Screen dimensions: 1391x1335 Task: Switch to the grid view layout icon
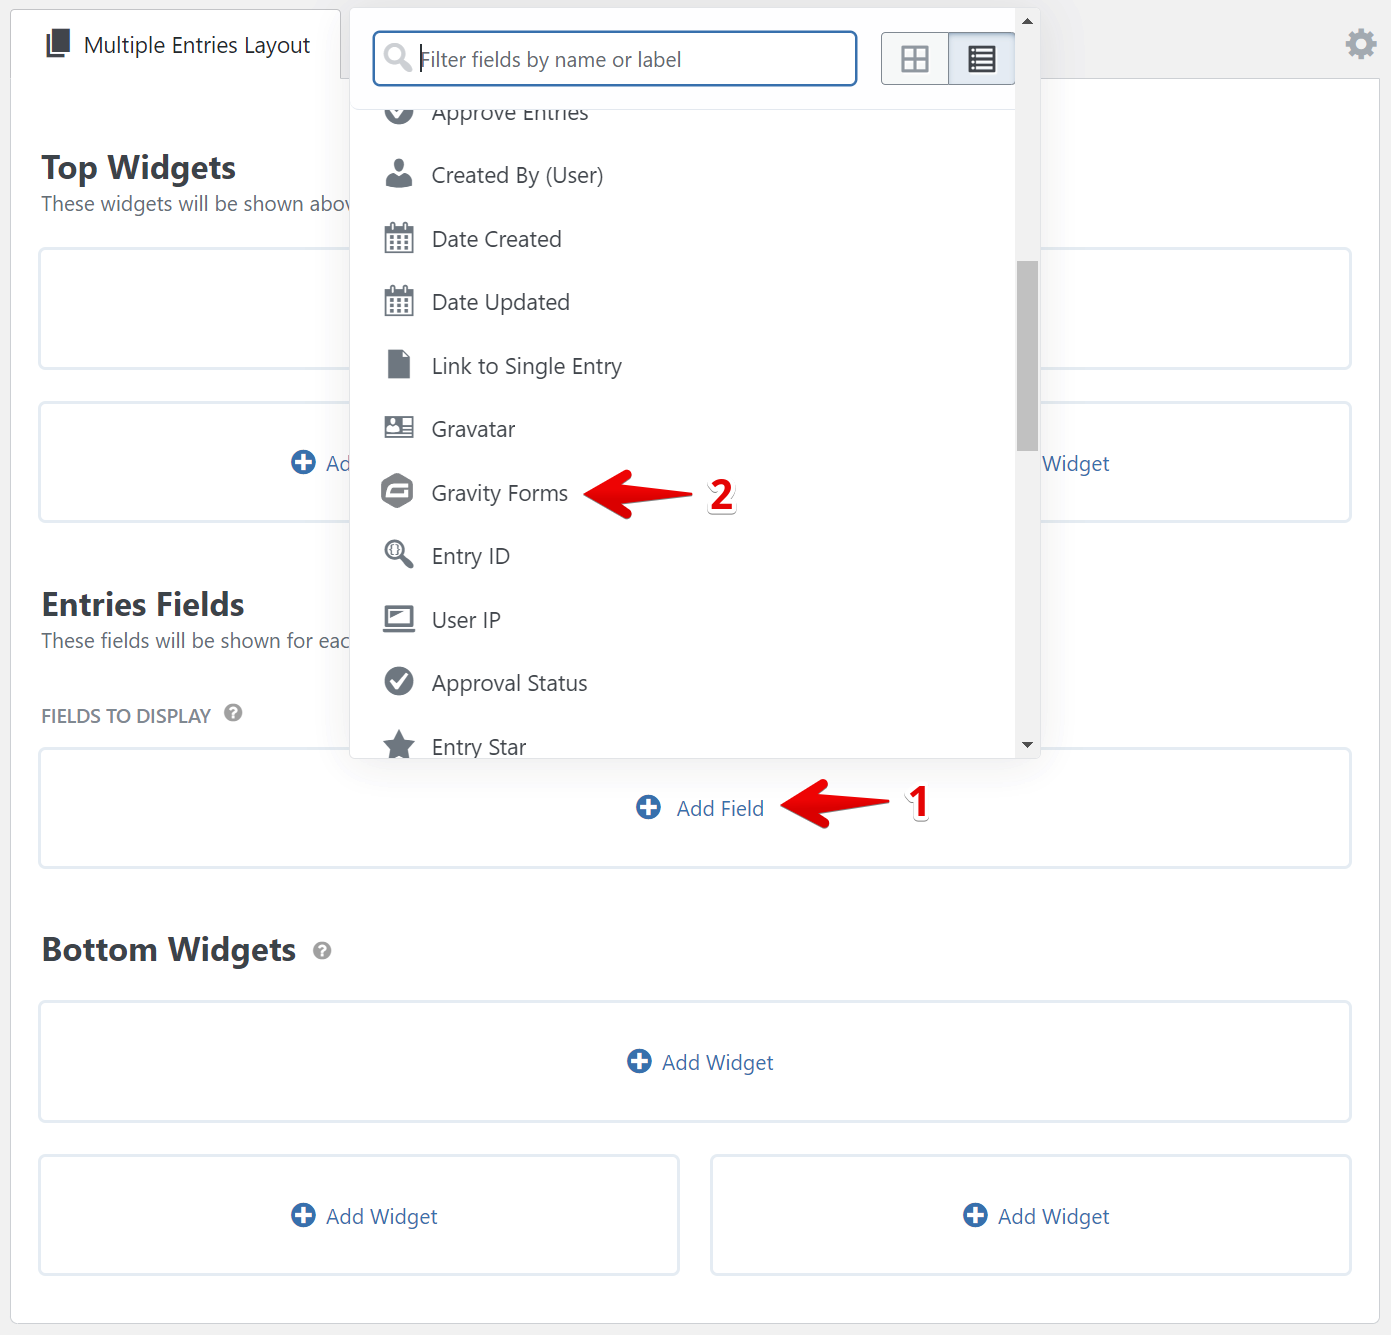915,59
